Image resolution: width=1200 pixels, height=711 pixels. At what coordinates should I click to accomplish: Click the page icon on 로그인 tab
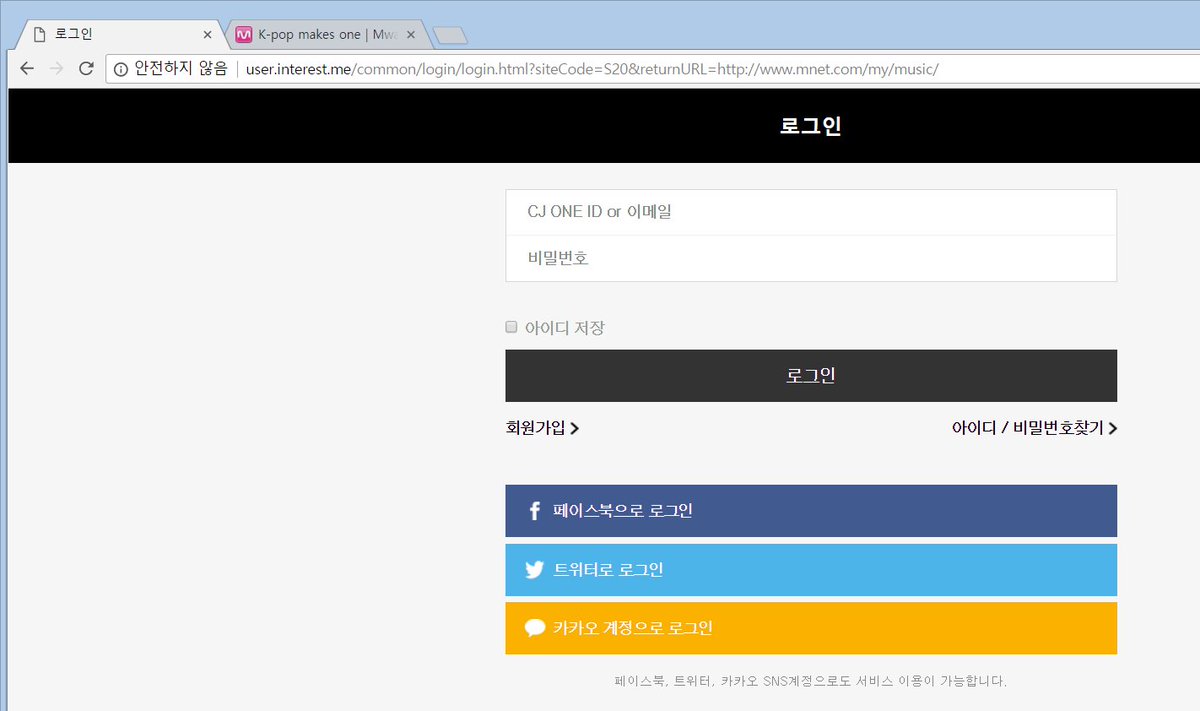coord(40,34)
